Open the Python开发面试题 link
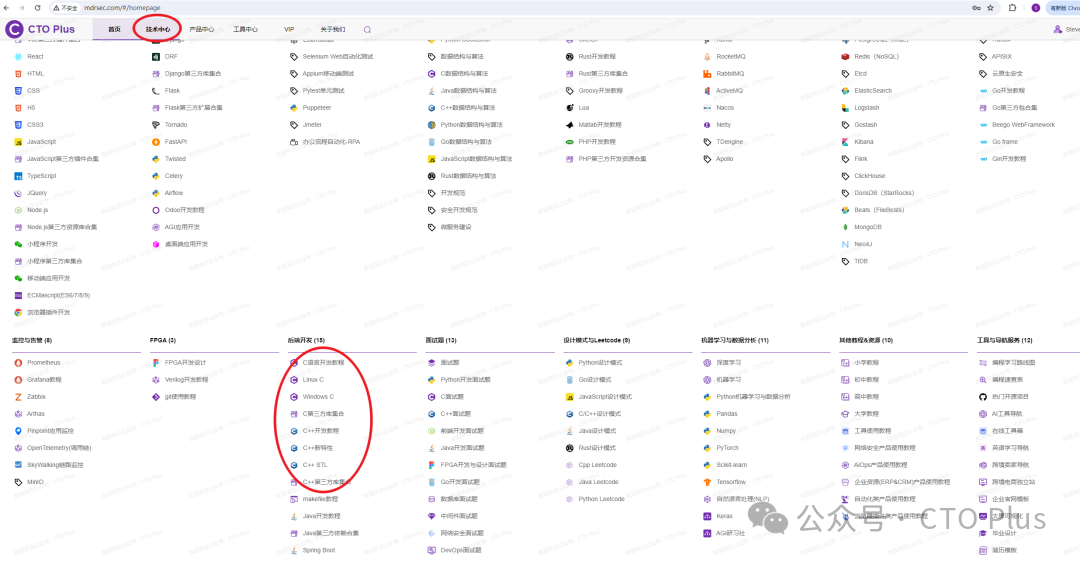The height and width of the screenshot is (561, 1080). (x=466, y=380)
